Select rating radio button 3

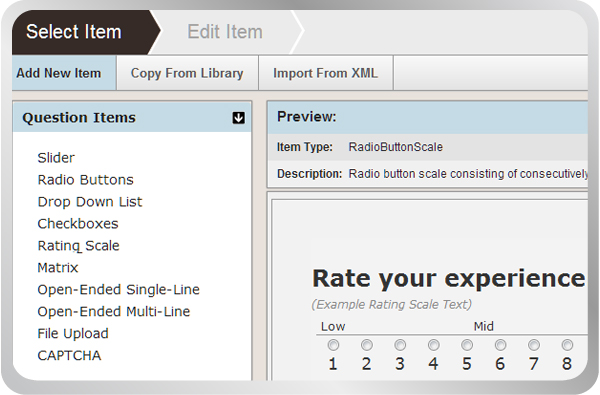tap(400, 345)
